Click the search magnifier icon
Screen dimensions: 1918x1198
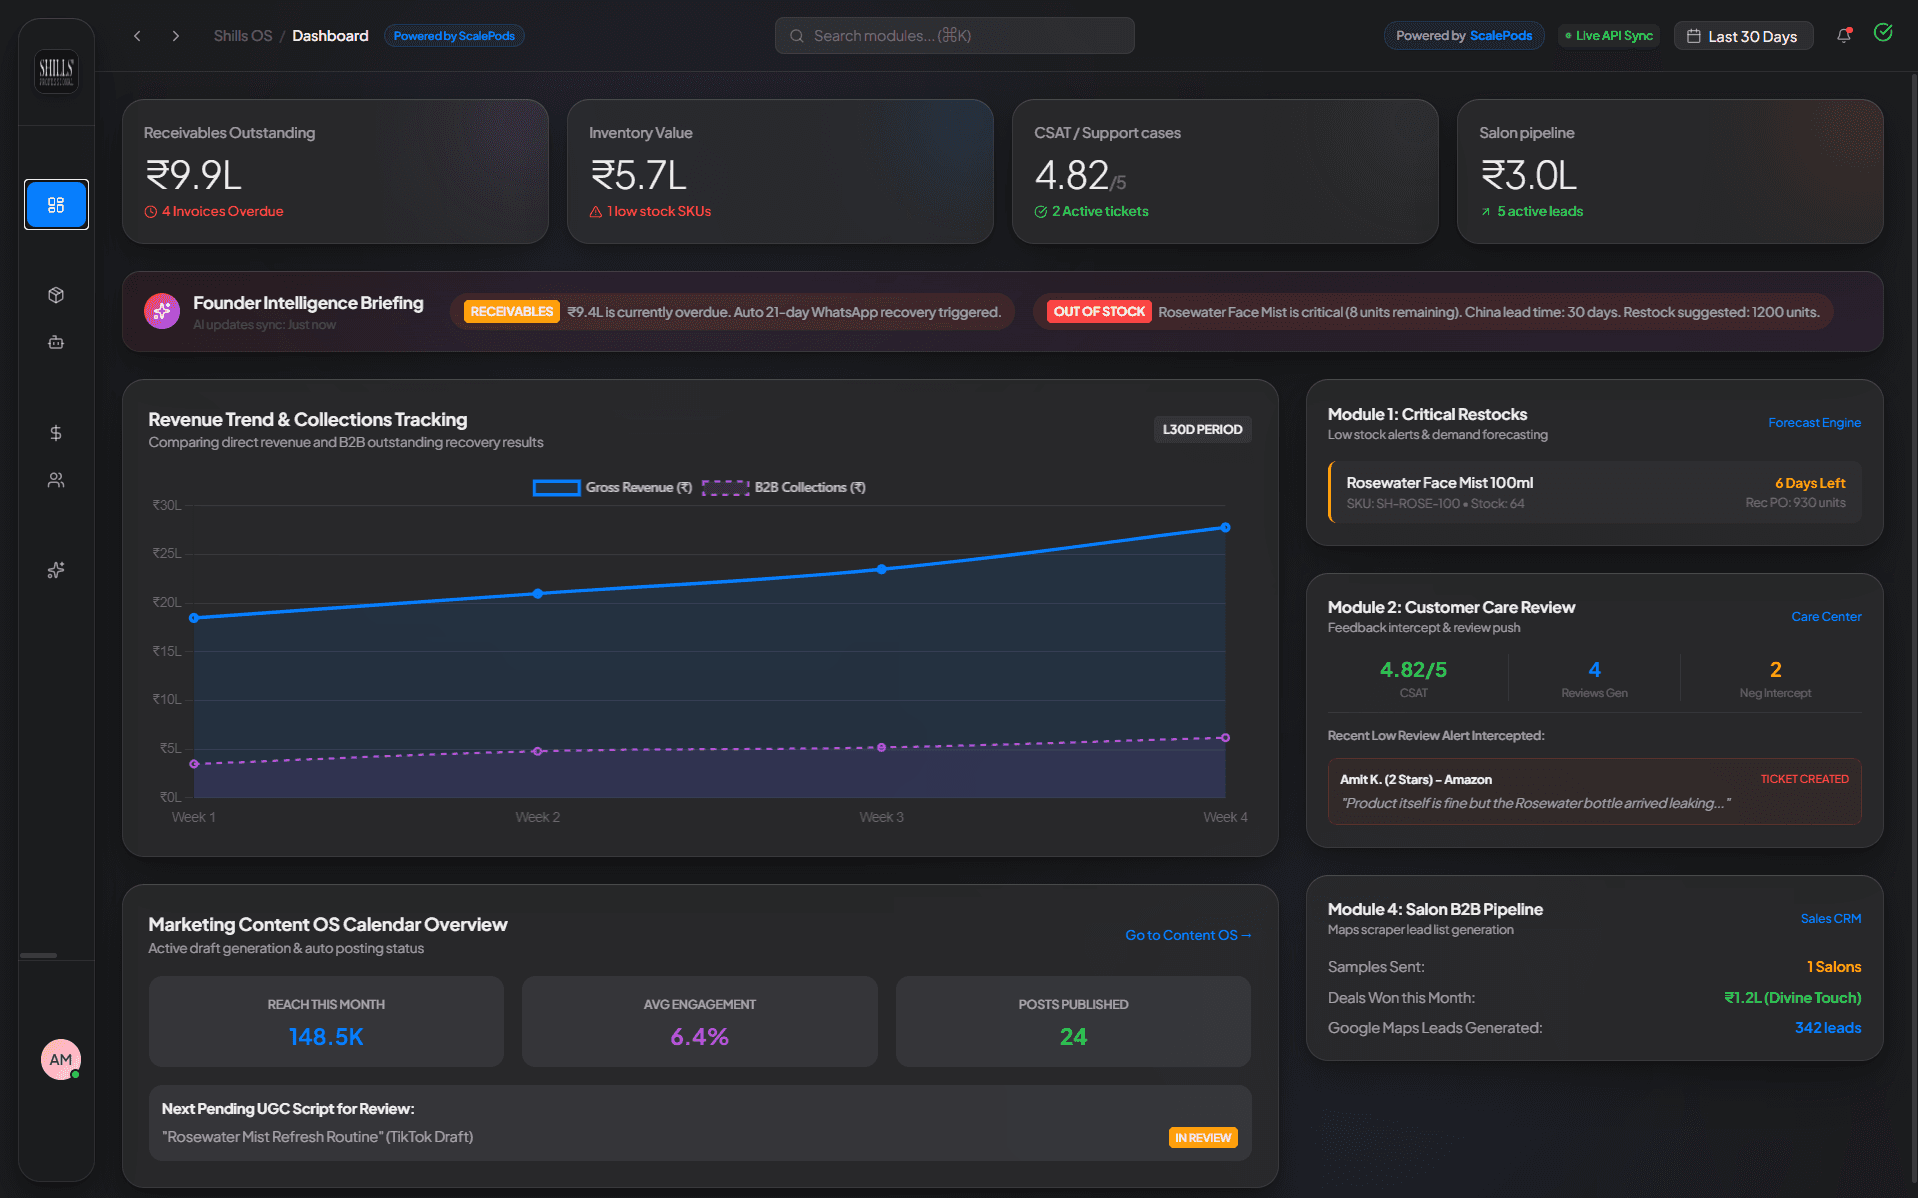click(x=797, y=36)
